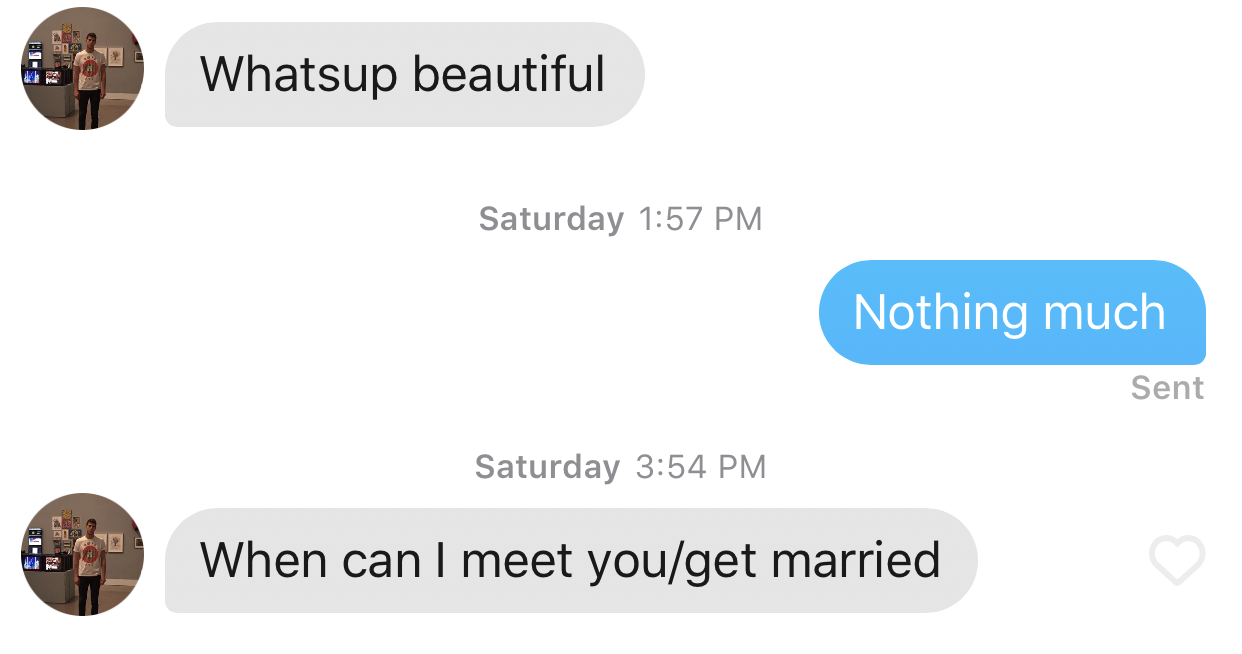Click the "Saturday 1:57 PM" timestamp
The height and width of the screenshot is (654, 1242).
pyautogui.click(x=620, y=219)
